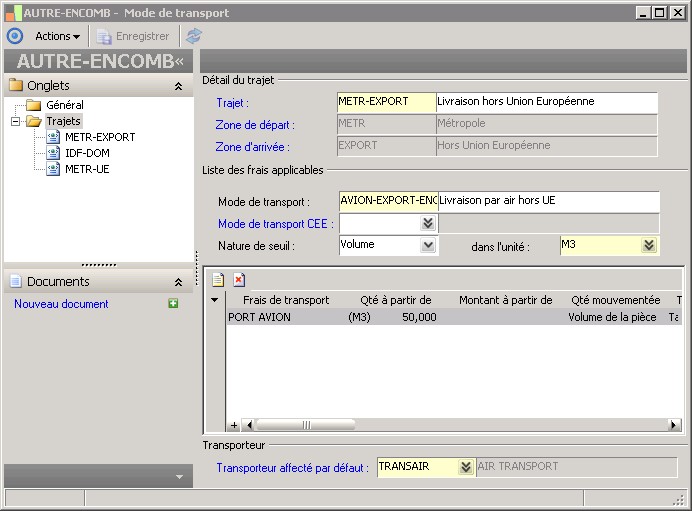The image size is (692, 511).
Task: Open the Mode de transport CEE dropdown
Action: click(x=428, y=223)
